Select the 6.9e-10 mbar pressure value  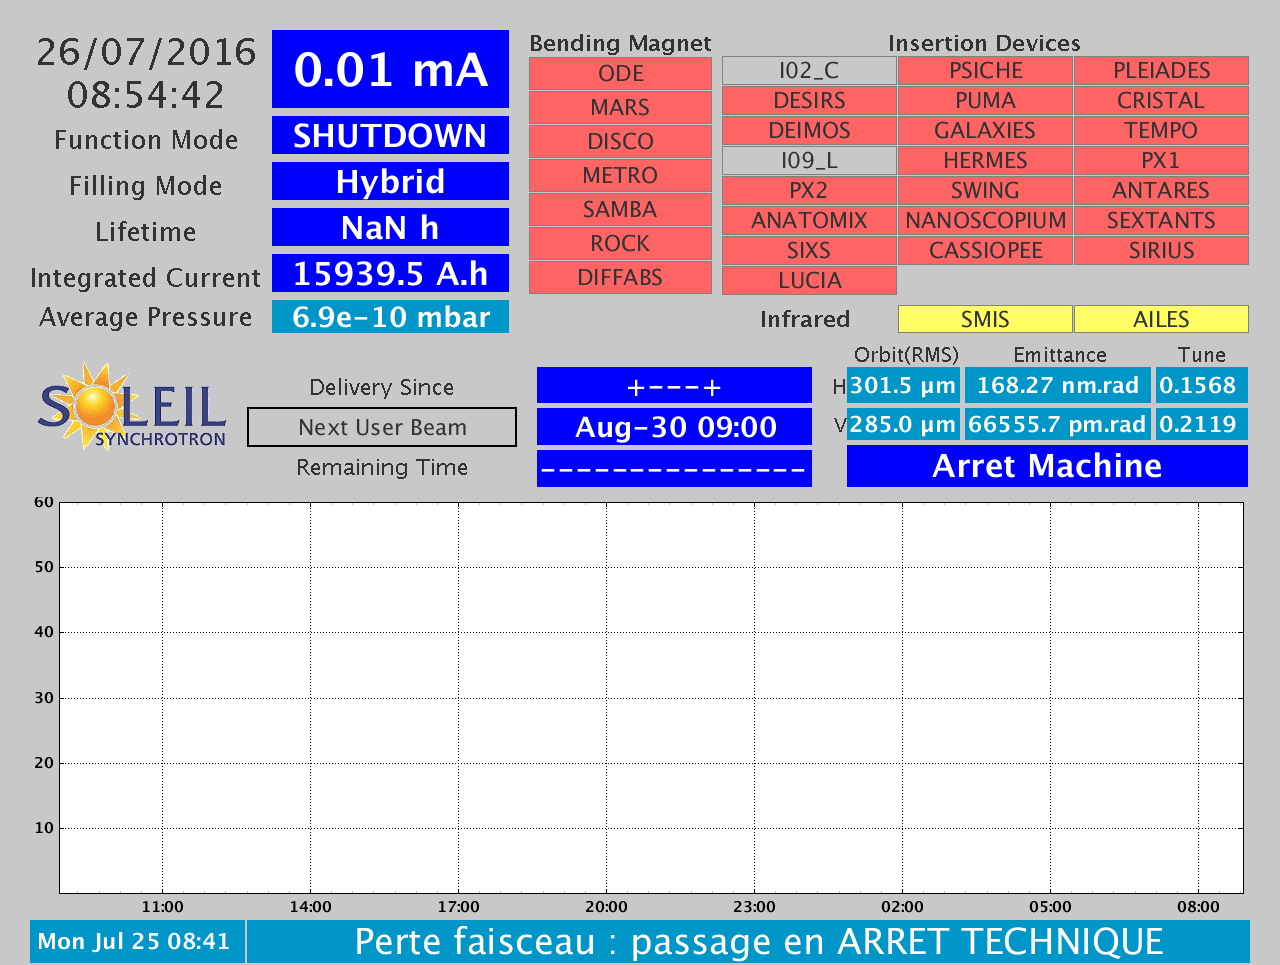coord(390,317)
